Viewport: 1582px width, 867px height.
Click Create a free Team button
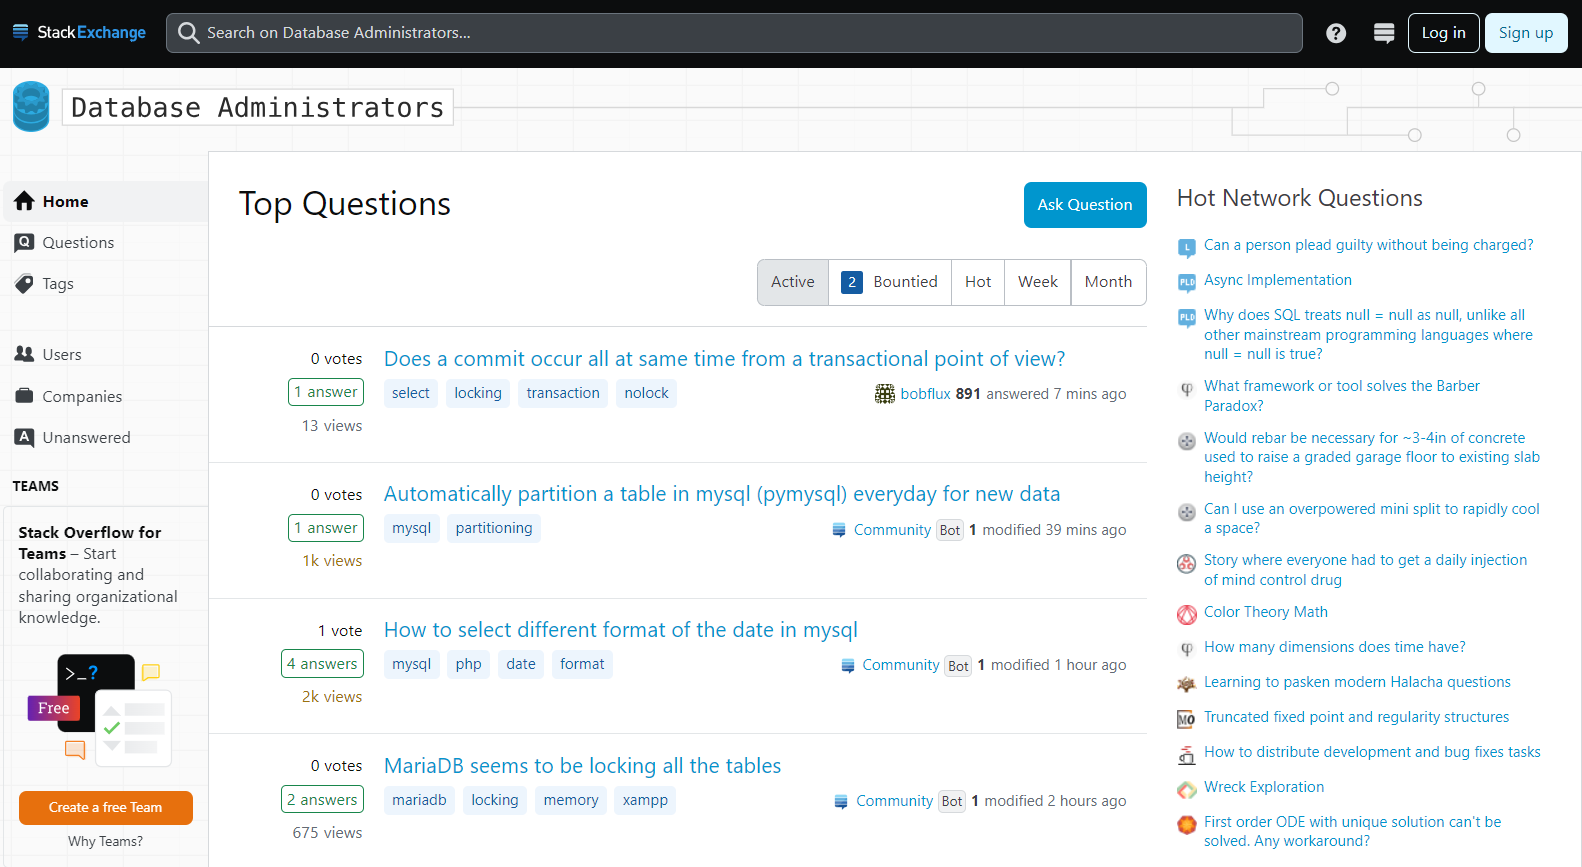[x=106, y=808]
